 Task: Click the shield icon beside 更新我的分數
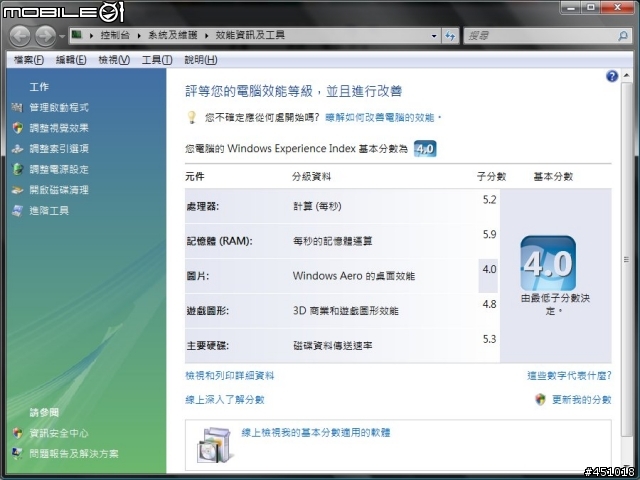click(x=540, y=399)
